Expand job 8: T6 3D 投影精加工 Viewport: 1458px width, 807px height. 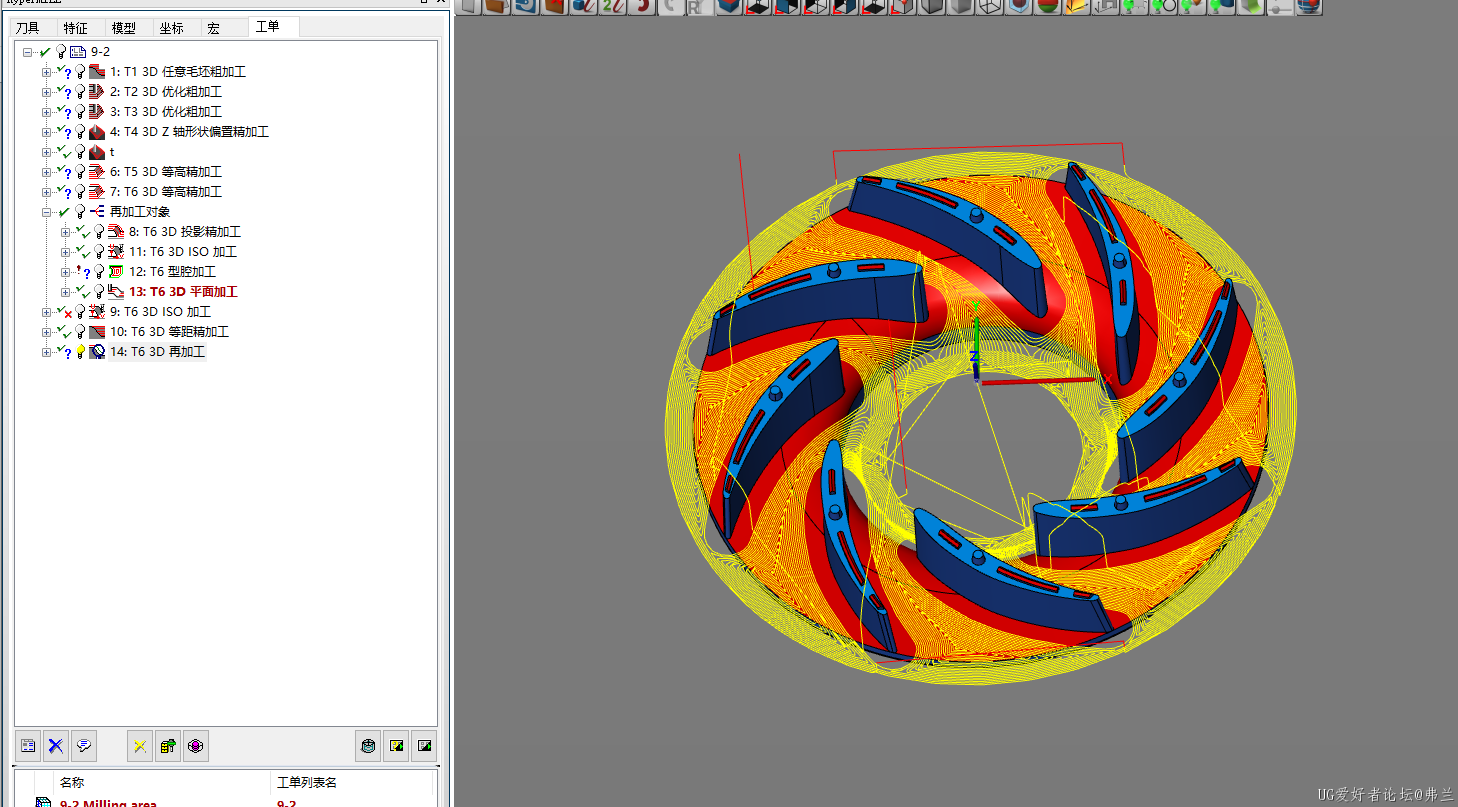coord(66,232)
